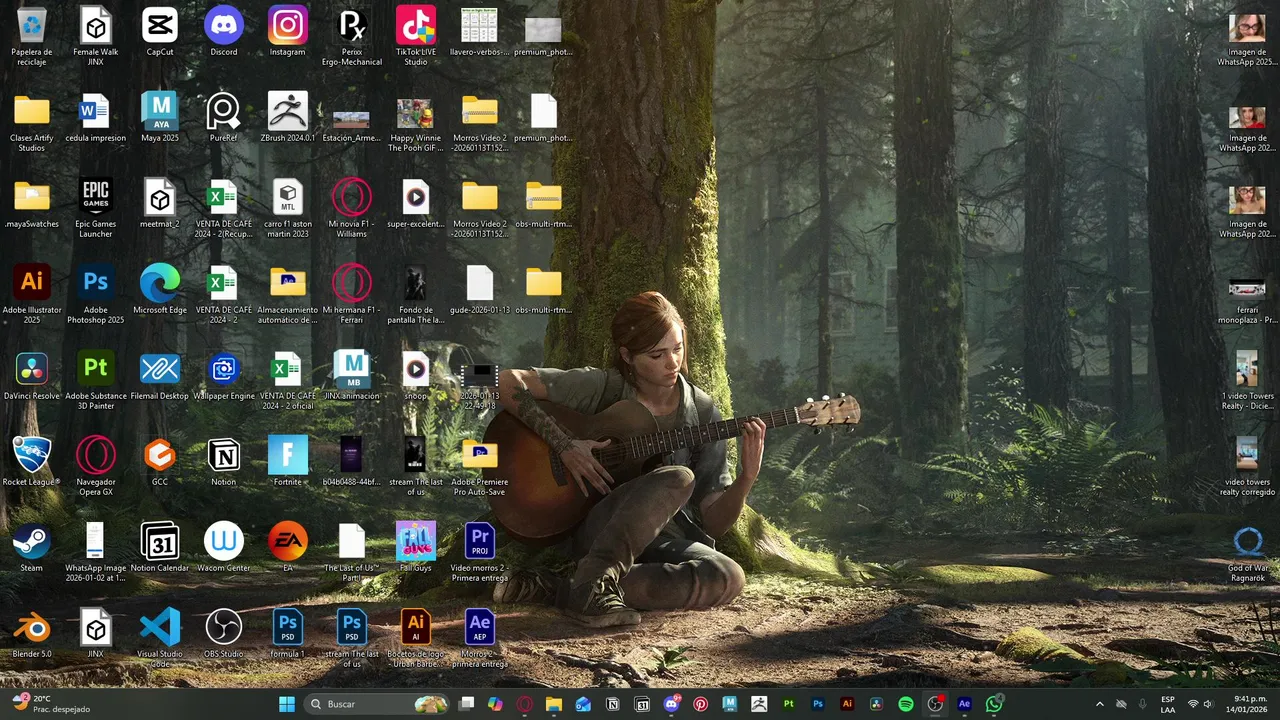This screenshot has width=1280, height=720.
Task: Open the Discord desktop shortcut
Action: tap(224, 32)
